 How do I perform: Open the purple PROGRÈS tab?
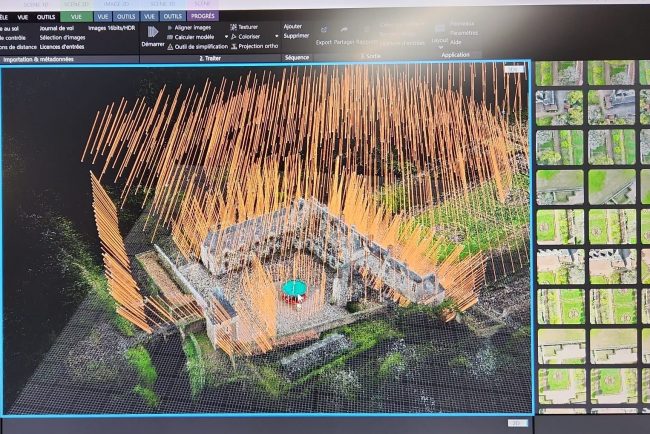(203, 16)
